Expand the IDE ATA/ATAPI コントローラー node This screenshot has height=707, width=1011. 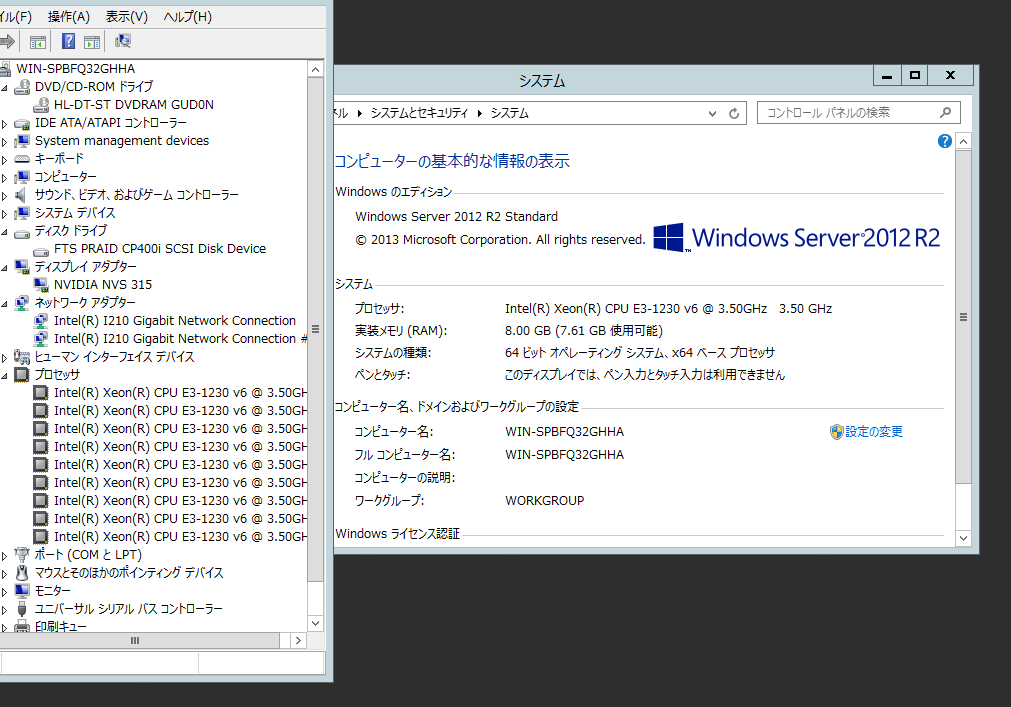[5, 123]
